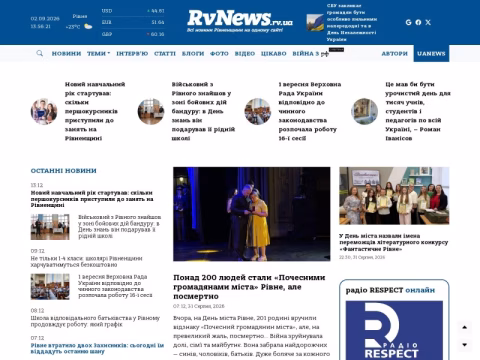
Task: Click the 07:12, 31 Серпня date under the main headline
Action: coord(199,306)
